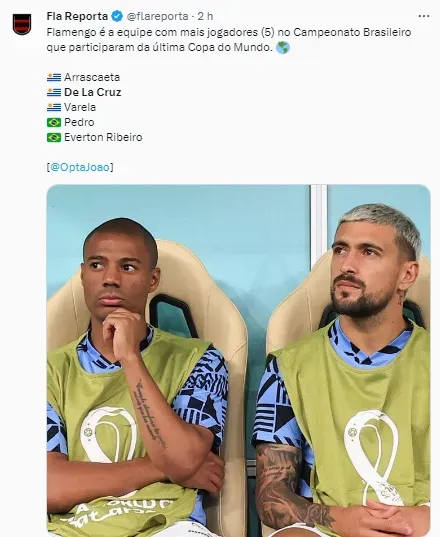Select the bold De La Cruz text
Image resolution: width=440 pixels, height=537 pixels.
pyautogui.click(x=93, y=92)
